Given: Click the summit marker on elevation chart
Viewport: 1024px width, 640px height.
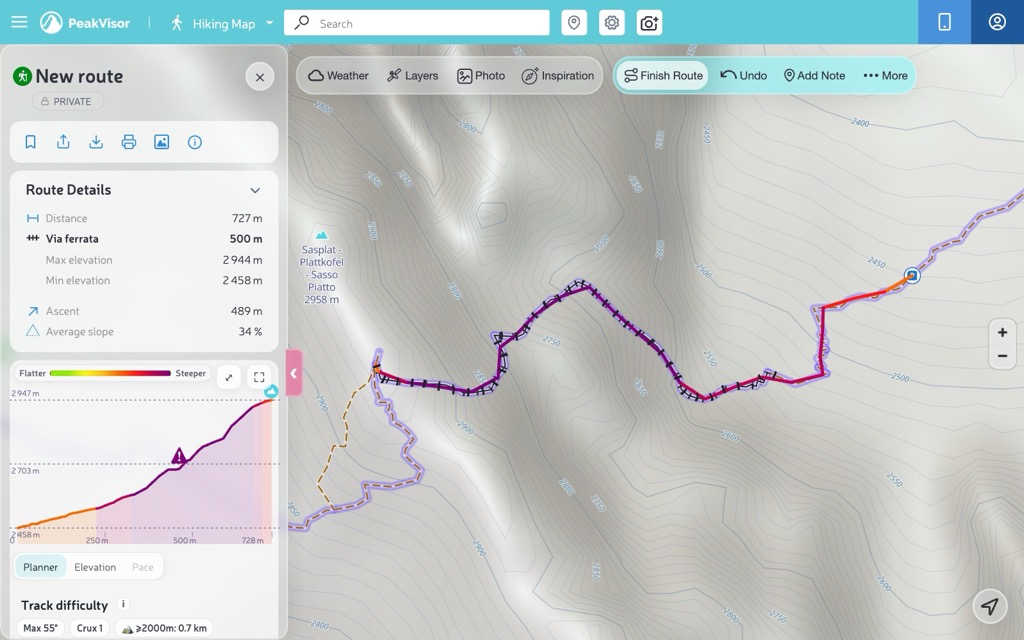Looking at the screenshot, I should point(271,391).
